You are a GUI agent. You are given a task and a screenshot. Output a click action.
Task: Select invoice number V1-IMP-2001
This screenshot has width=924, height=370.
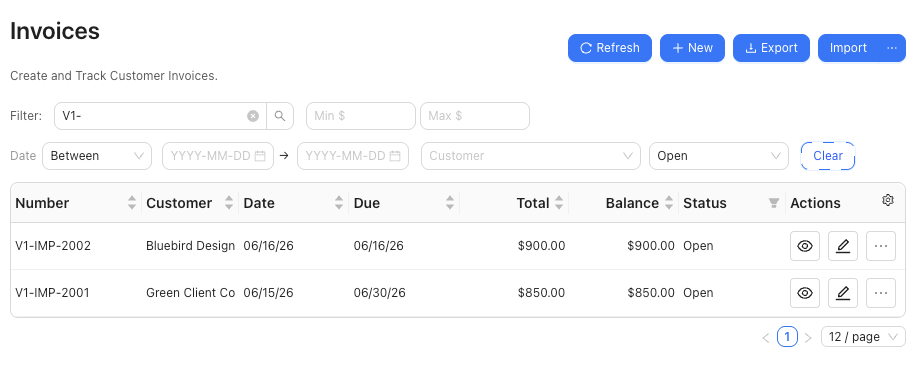(52, 293)
